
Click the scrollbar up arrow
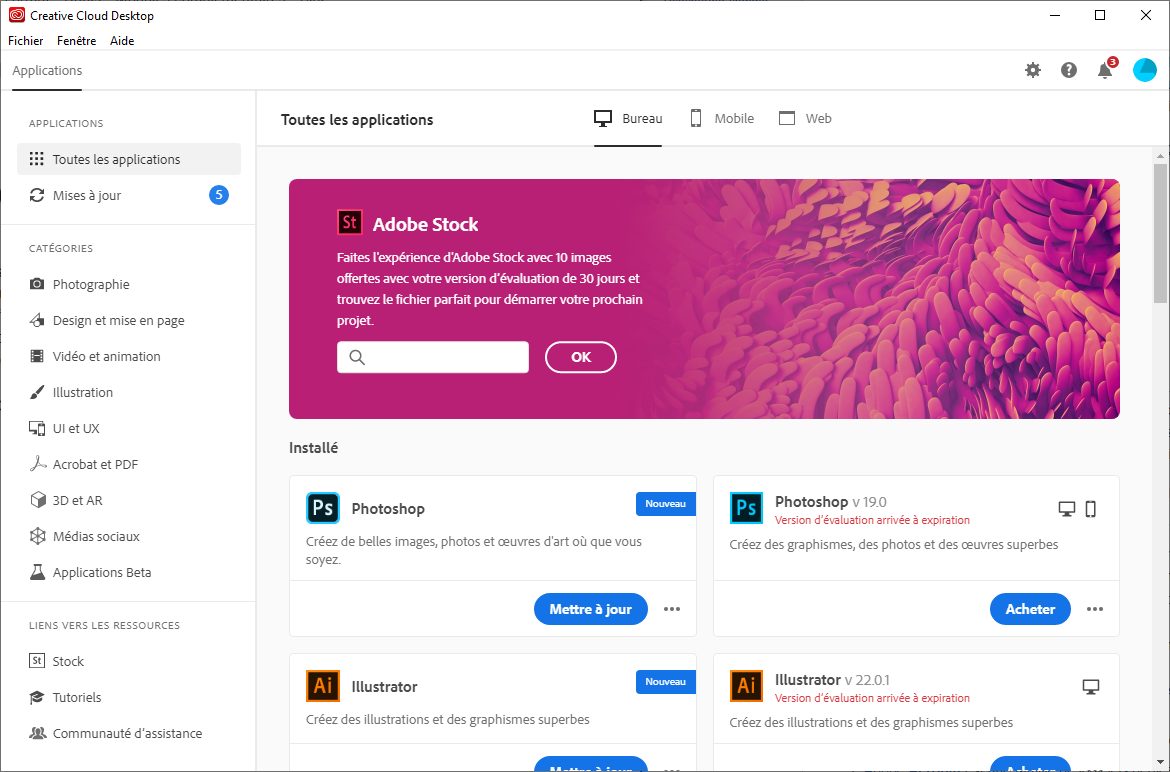tap(1160, 156)
